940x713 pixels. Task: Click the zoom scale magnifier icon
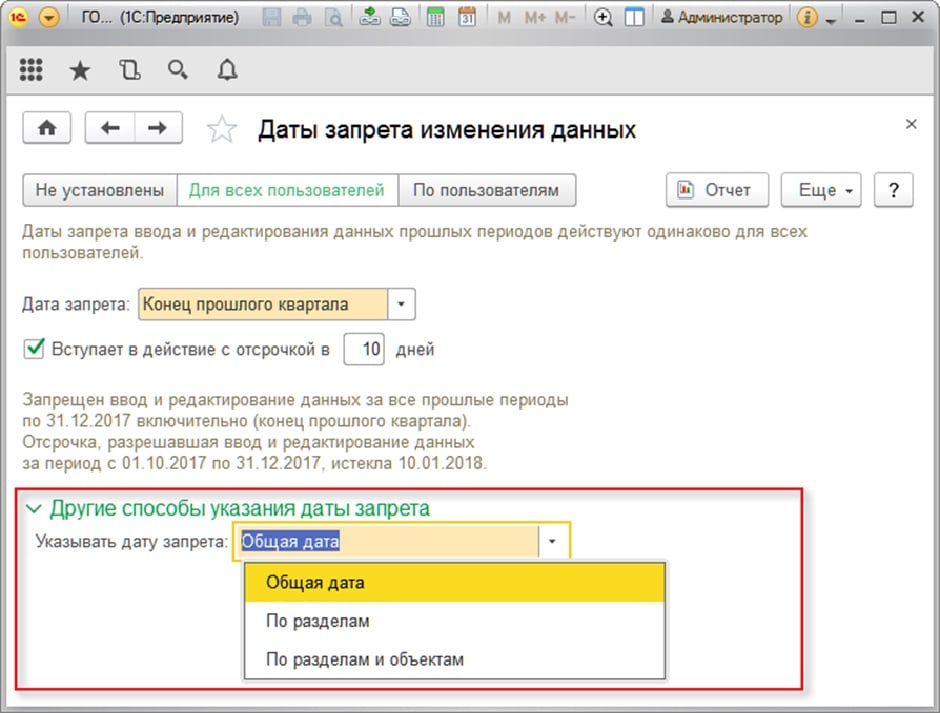[603, 18]
